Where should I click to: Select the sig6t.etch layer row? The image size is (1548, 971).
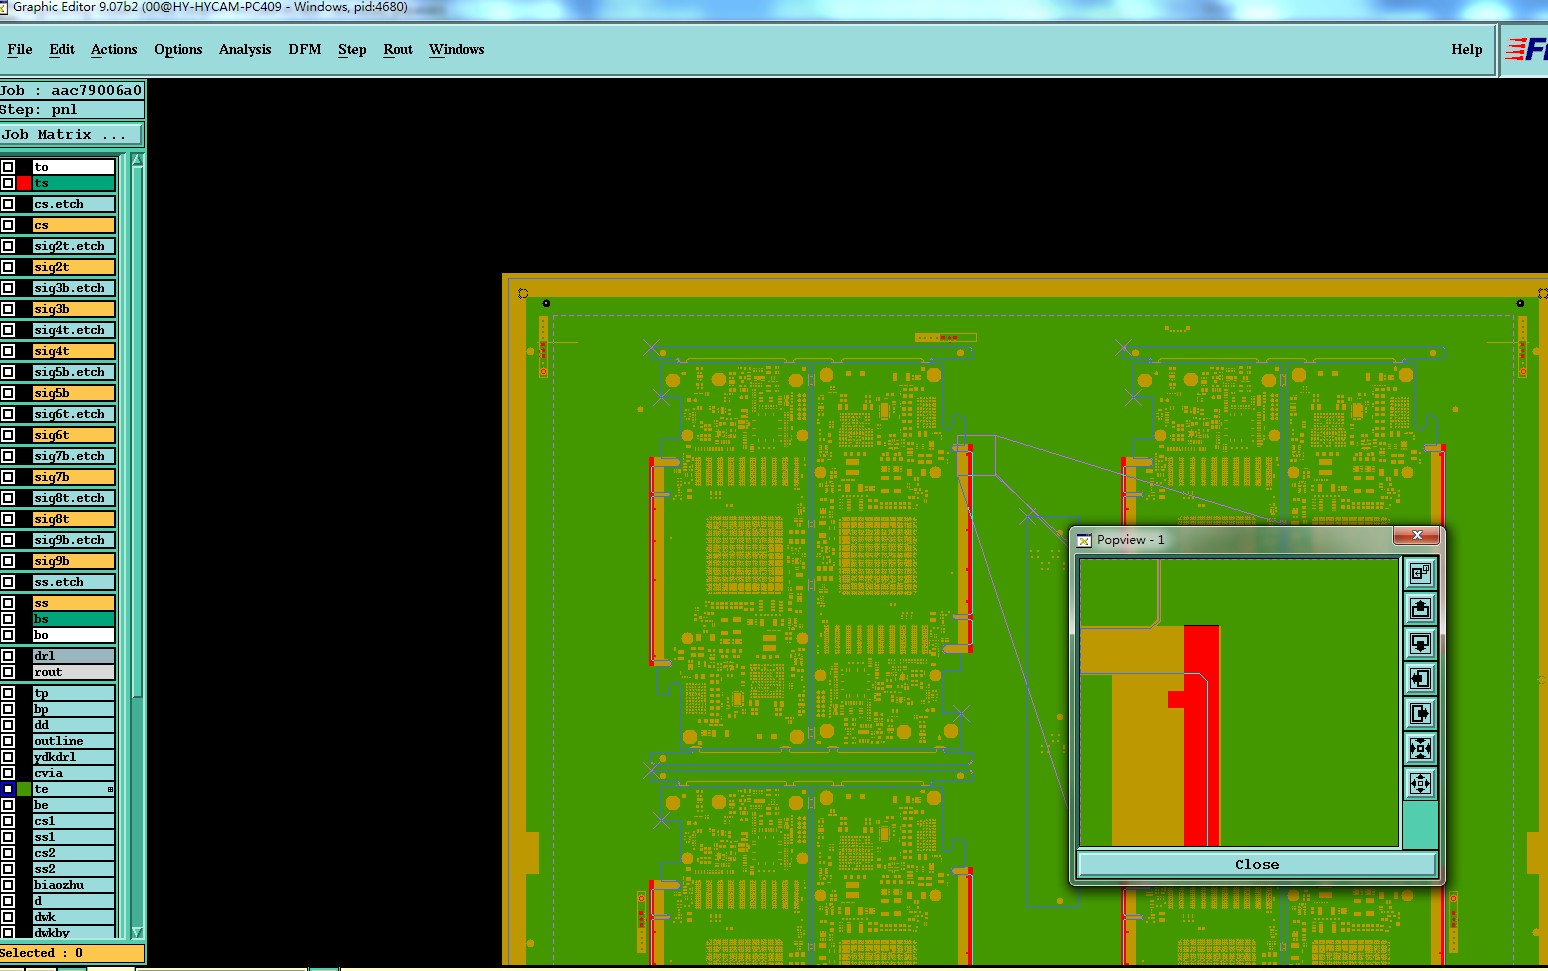pyautogui.click(x=74, y=414)
